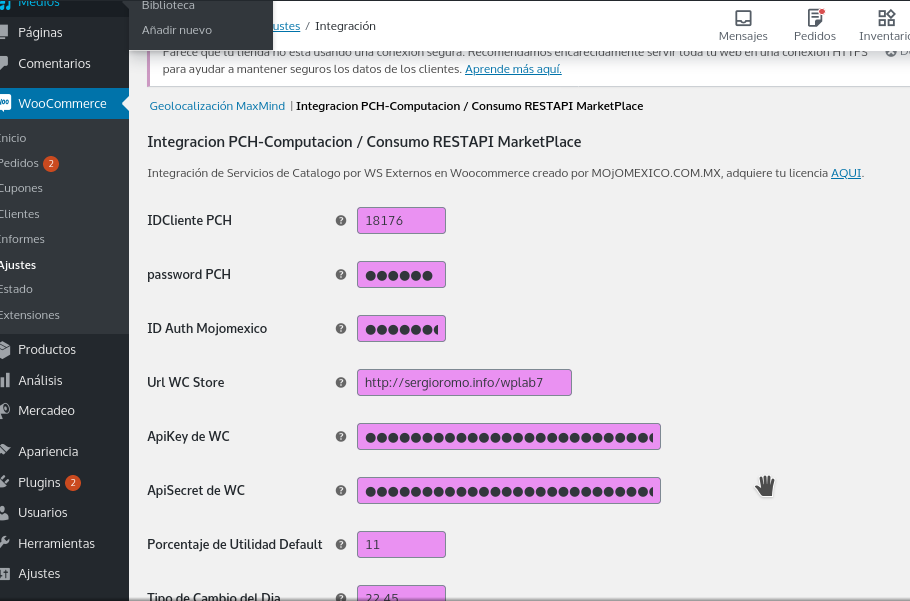The image size is (910, 601).
Task: Select Añadir nuevo in Medios flyout
Action: tap(177, 30)
